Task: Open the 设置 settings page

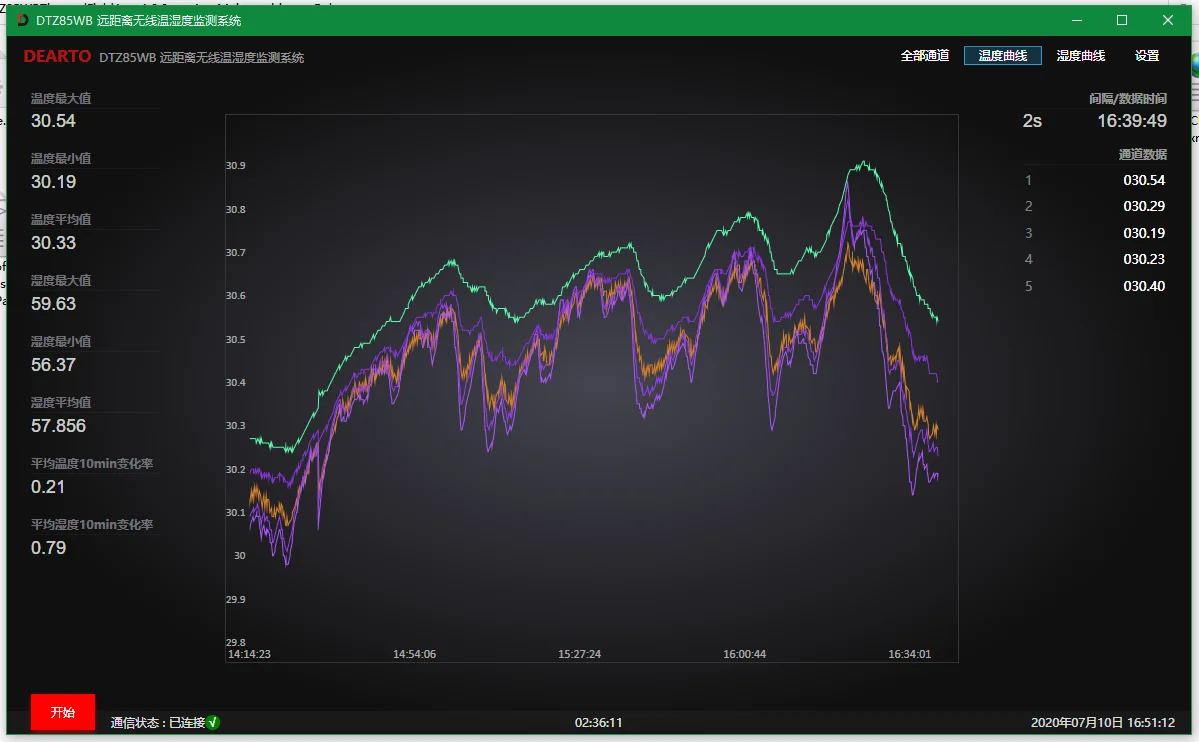Action: pyautogui.click(x=1147, y=56)
